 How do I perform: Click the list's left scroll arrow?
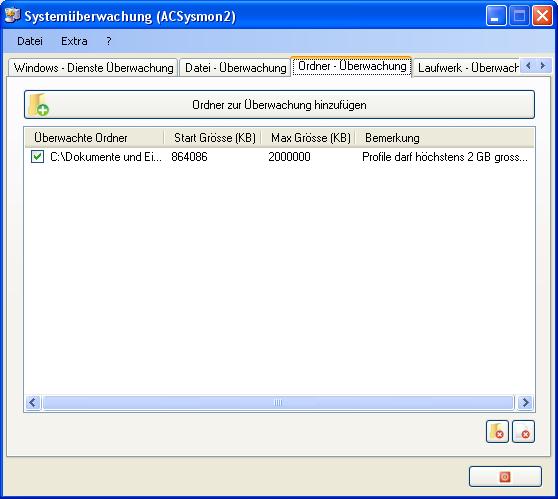click(33, 403)
